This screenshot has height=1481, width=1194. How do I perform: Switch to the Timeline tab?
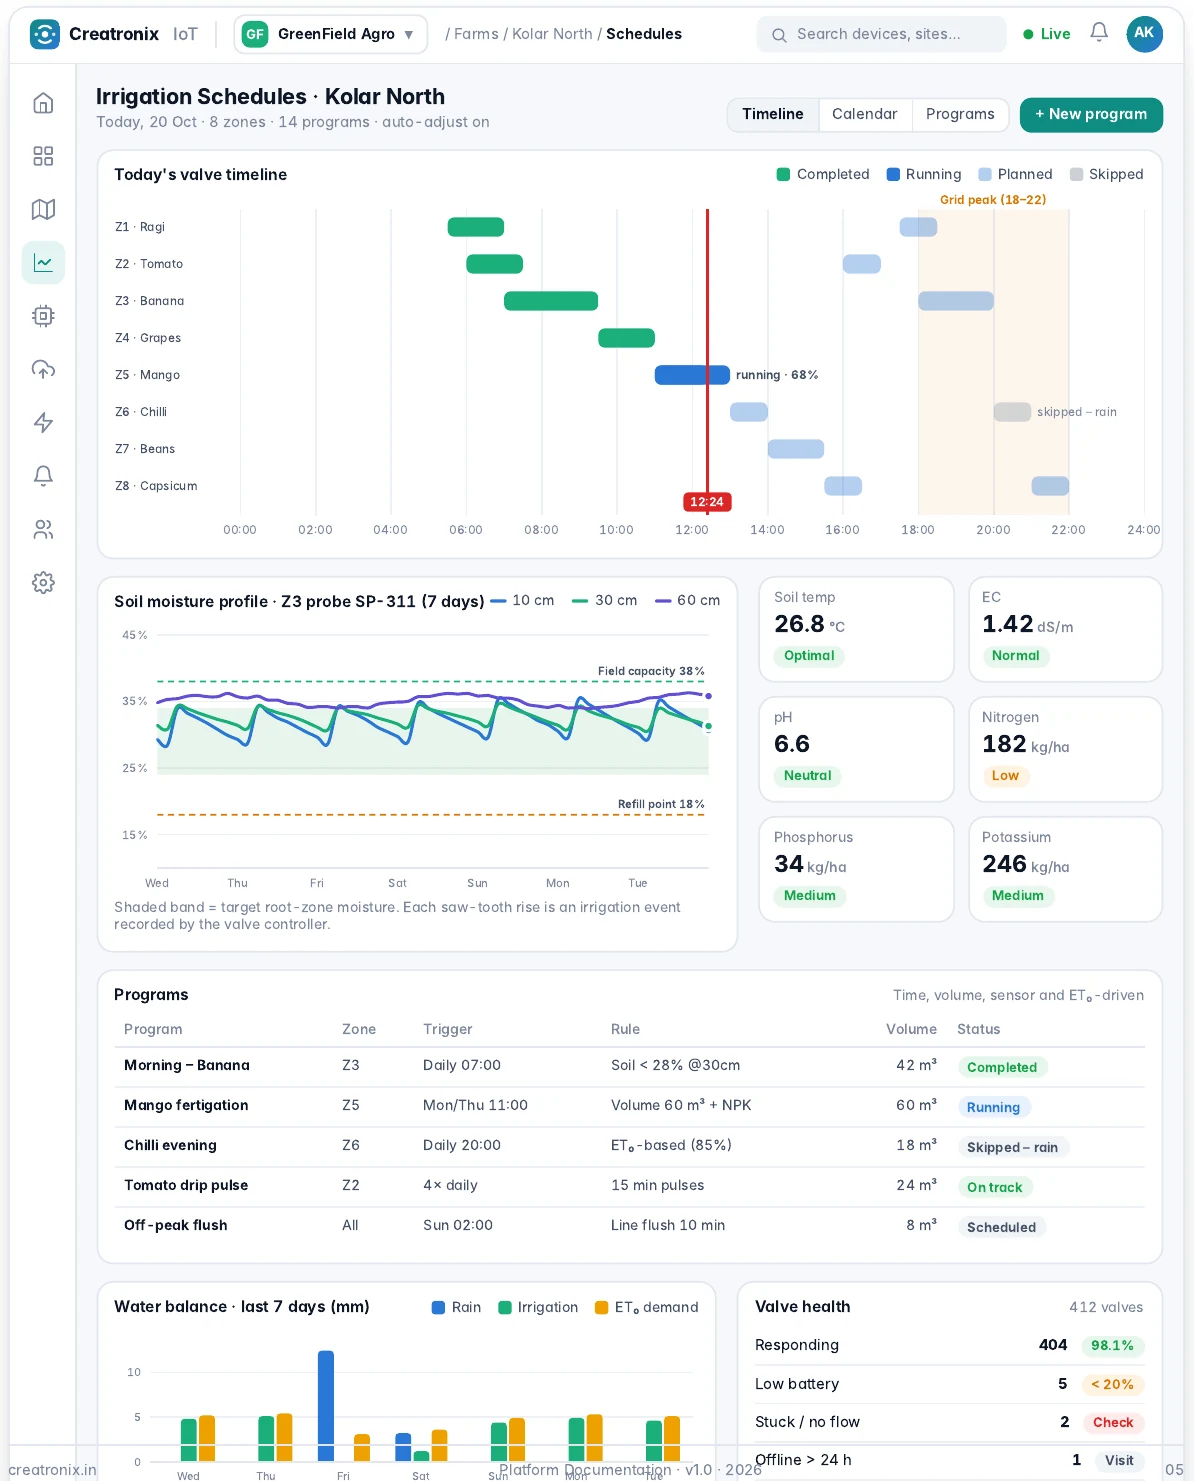pyautogui.click(x=773, y=114)
